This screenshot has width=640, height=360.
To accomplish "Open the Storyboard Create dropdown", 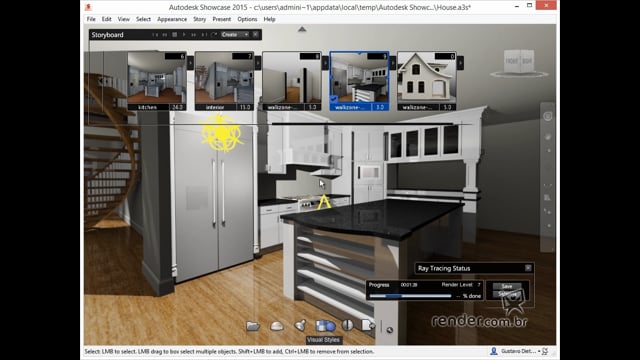I will pos(235,35).
